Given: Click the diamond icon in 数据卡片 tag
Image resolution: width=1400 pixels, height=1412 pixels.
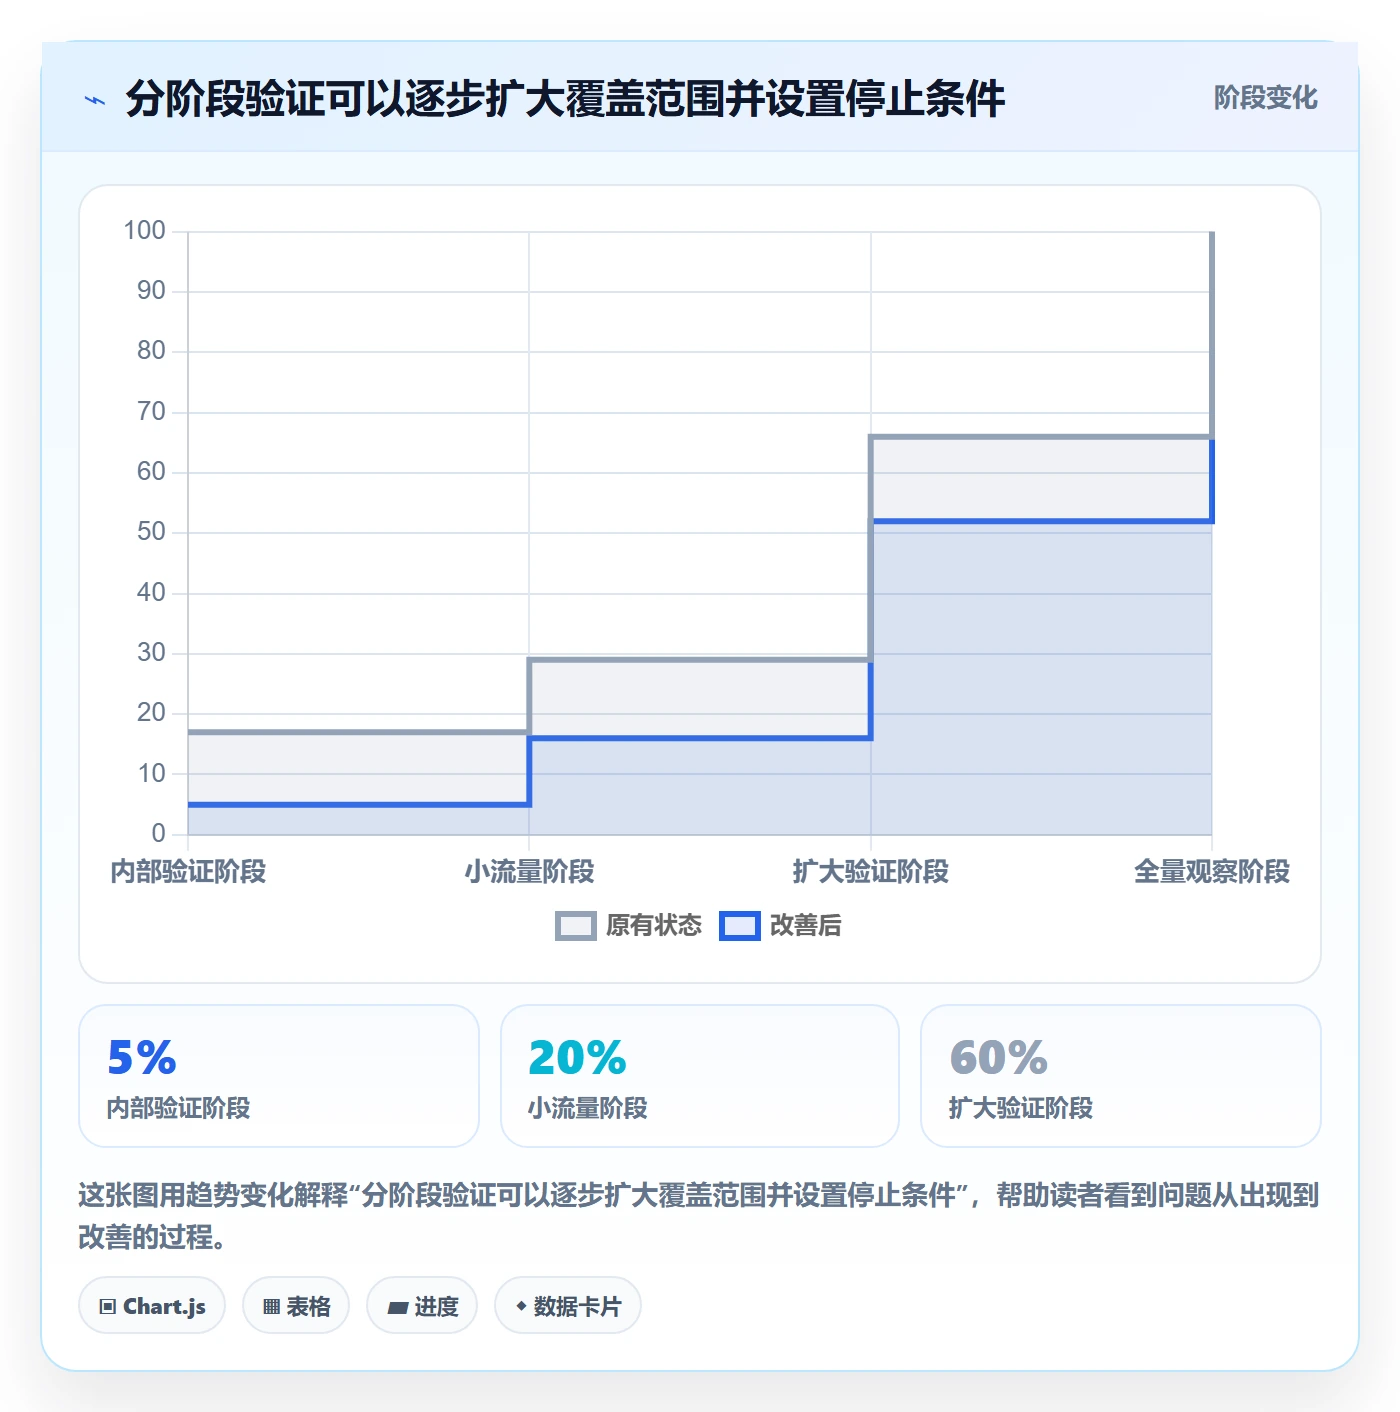Looking at the screenshot, I should 521,1306.
